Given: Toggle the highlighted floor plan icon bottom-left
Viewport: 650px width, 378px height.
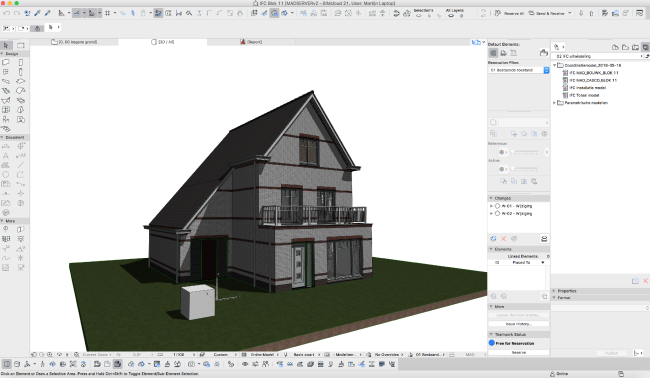Looking at the screenshot, I should (x=7, y=364).
